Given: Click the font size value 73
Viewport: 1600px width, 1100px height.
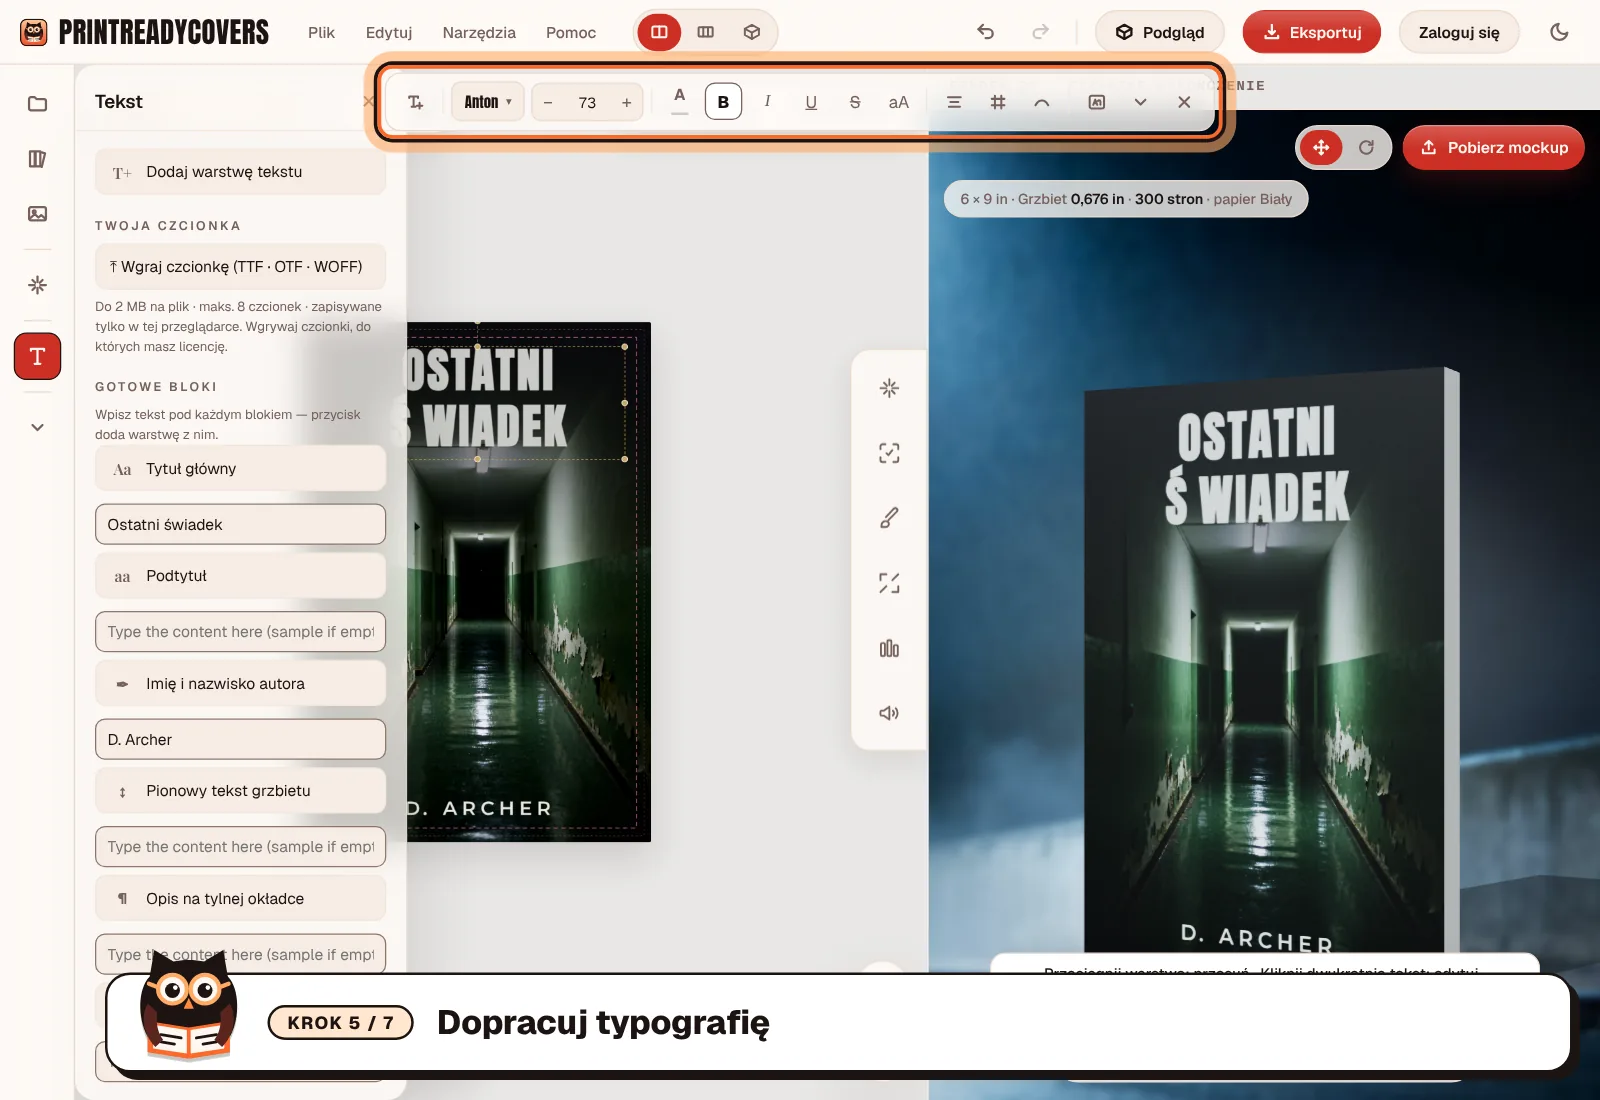Looking at the screenshot, I should pos(587,102).
